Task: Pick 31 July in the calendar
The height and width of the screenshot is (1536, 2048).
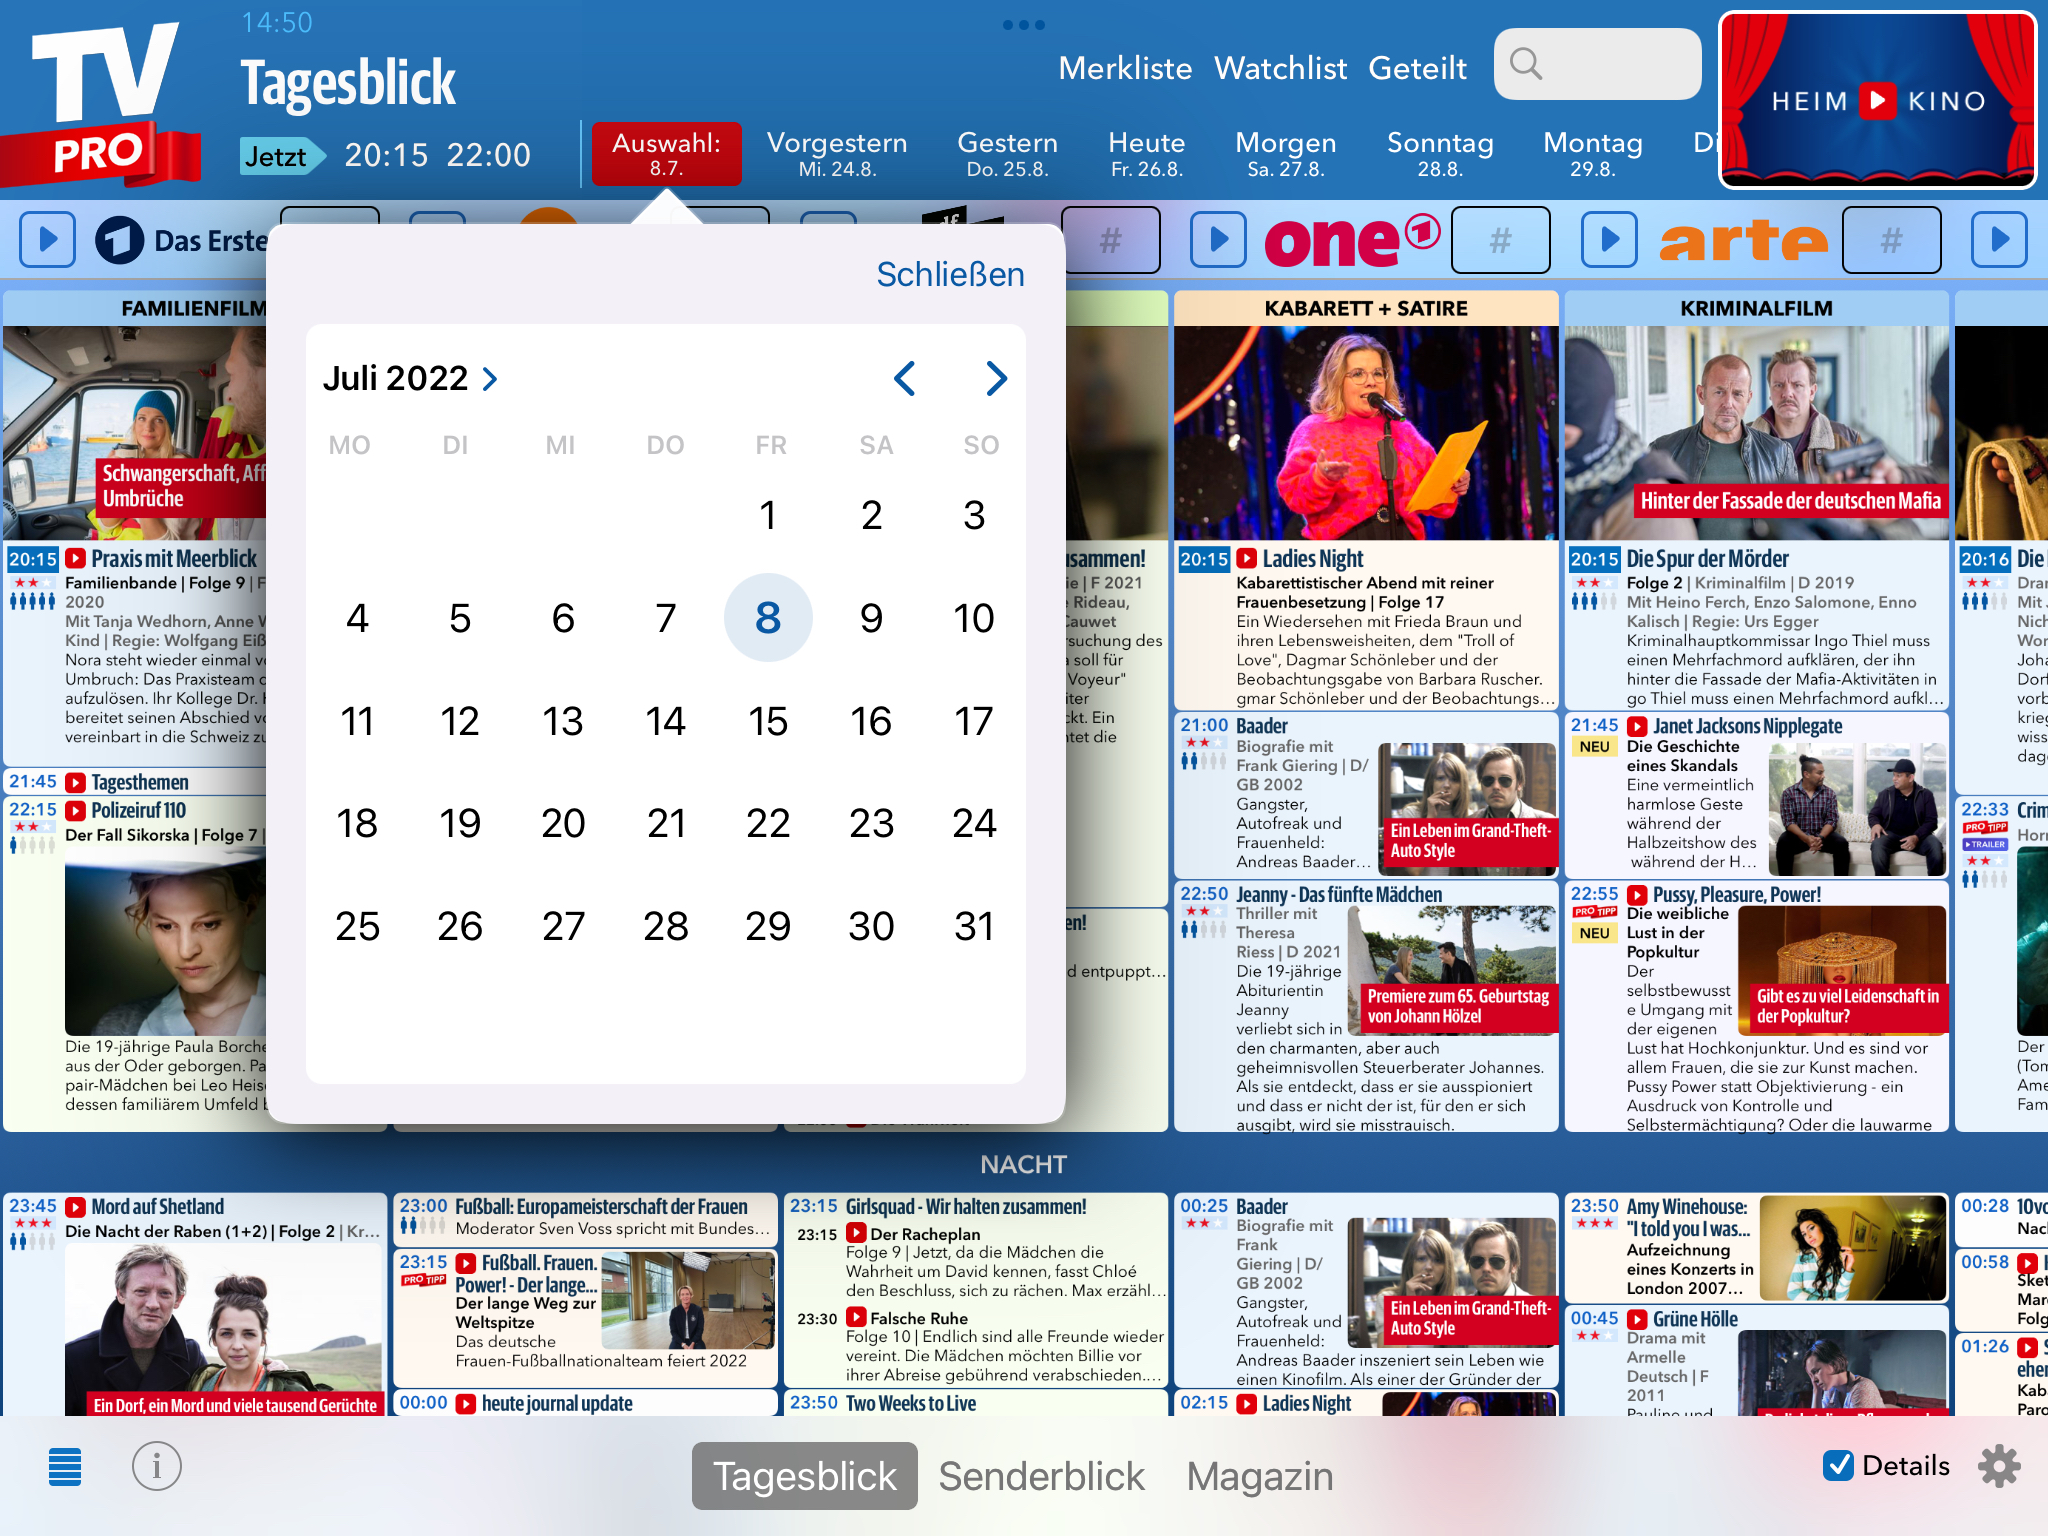Action: [x=974, y=926]
